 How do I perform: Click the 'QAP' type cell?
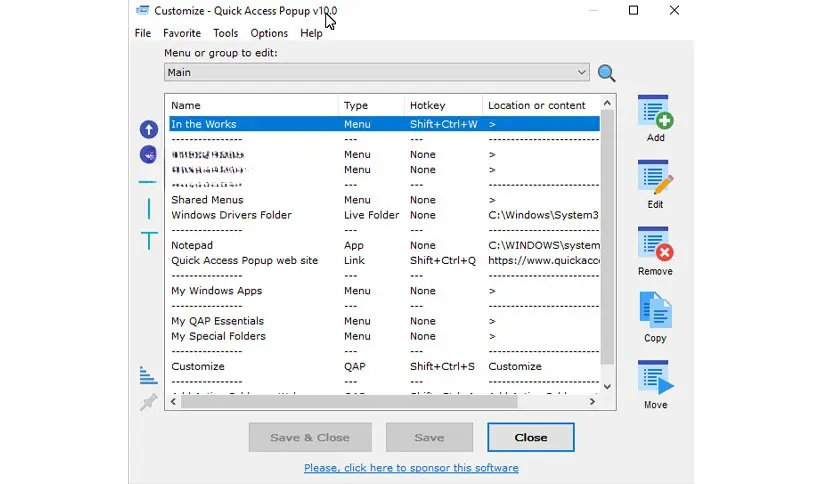355,366
